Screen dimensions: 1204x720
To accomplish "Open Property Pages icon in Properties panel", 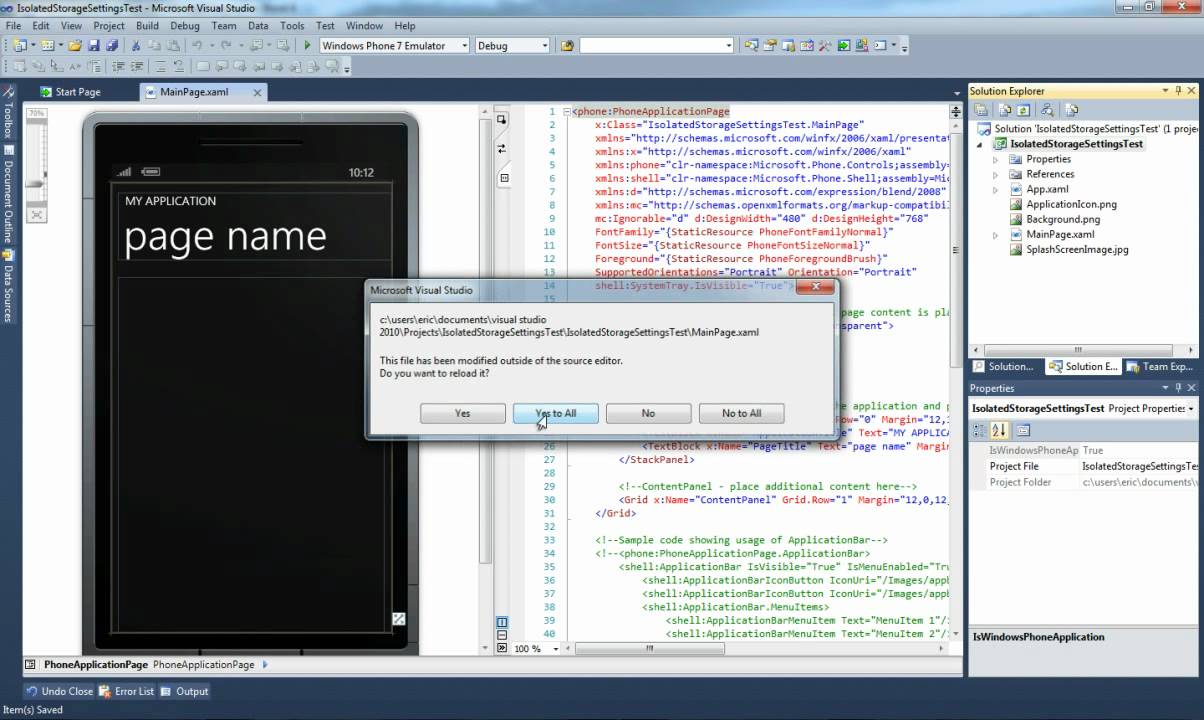I will click(1023, 431).
